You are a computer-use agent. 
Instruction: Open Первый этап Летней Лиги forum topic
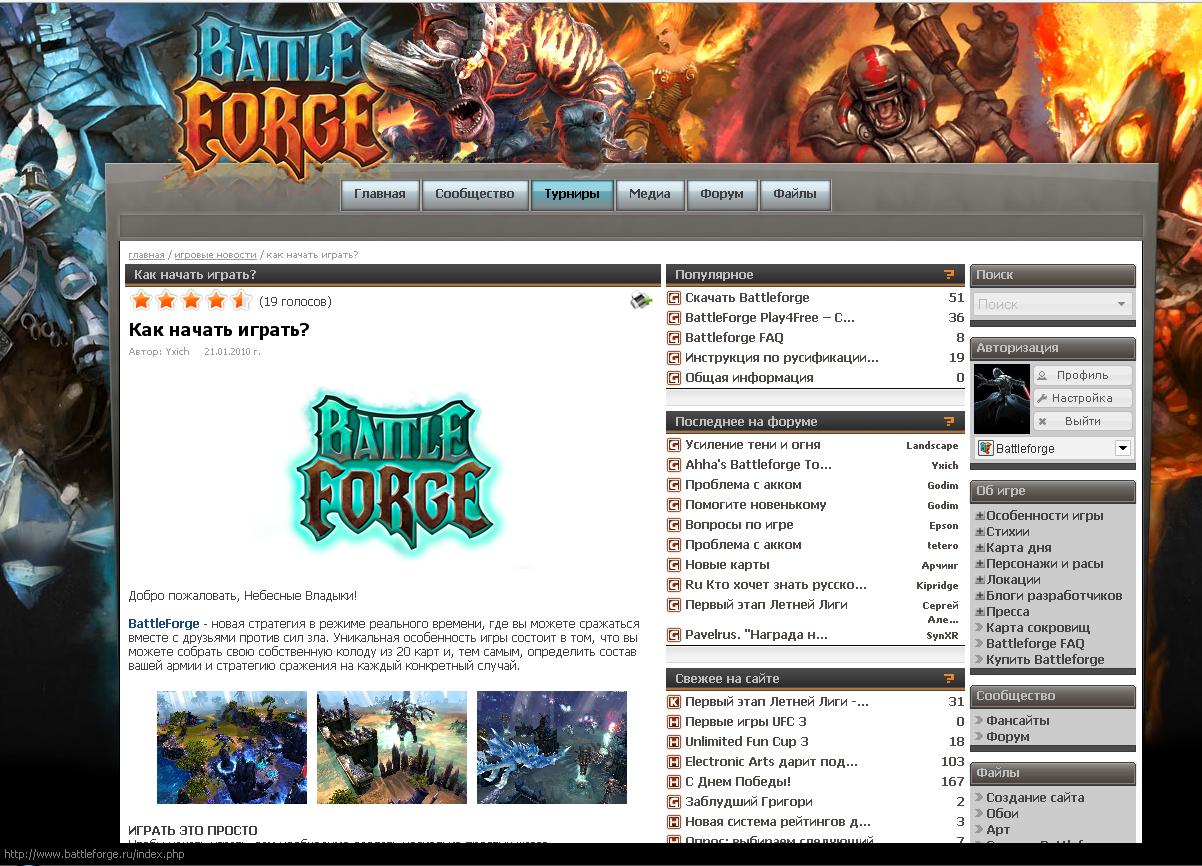pos(766,605)
